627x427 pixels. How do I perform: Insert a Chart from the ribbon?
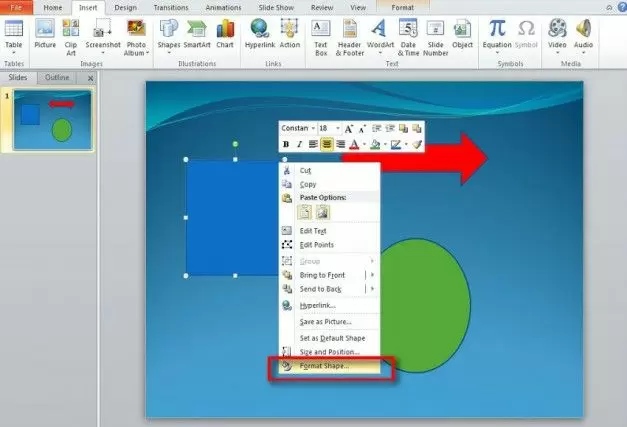click(226, 32)
